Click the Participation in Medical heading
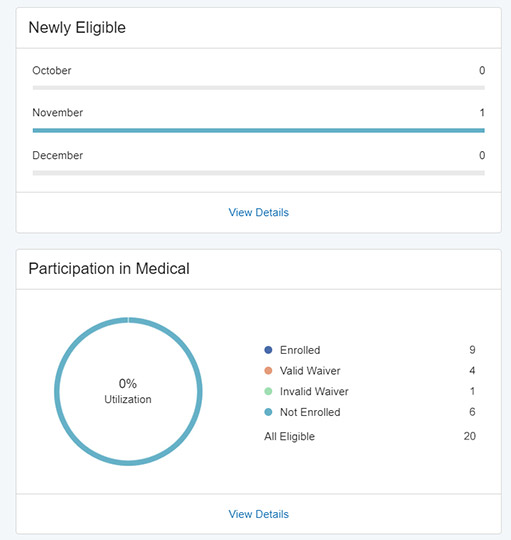The width and height of the screenshot is (511, 540). 109,269
